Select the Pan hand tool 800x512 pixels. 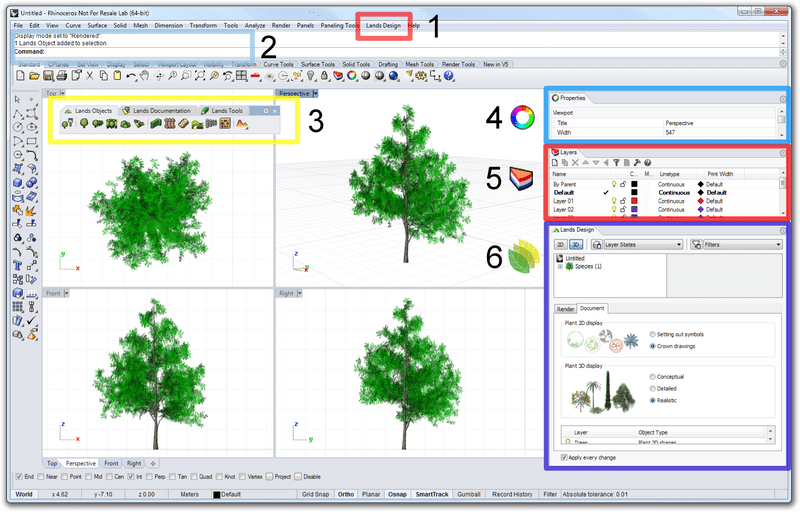tap(144, 76)
